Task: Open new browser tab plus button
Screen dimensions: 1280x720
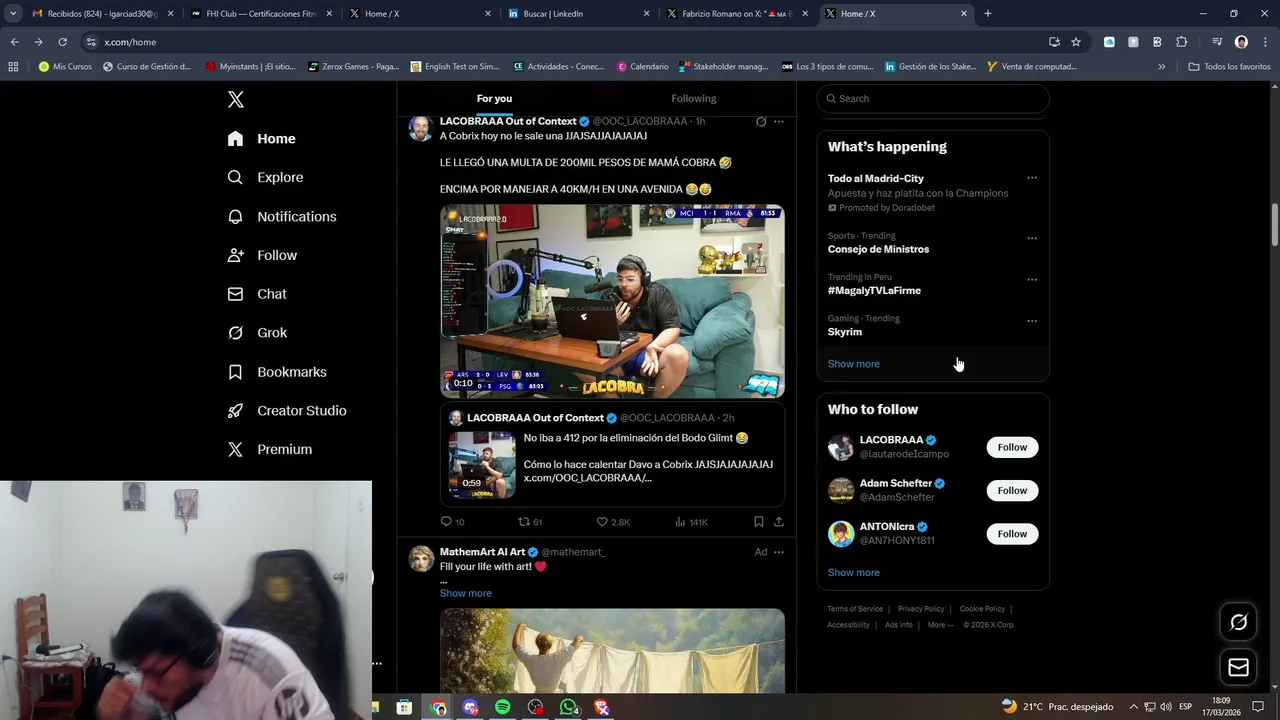Action: coord(987,14)
